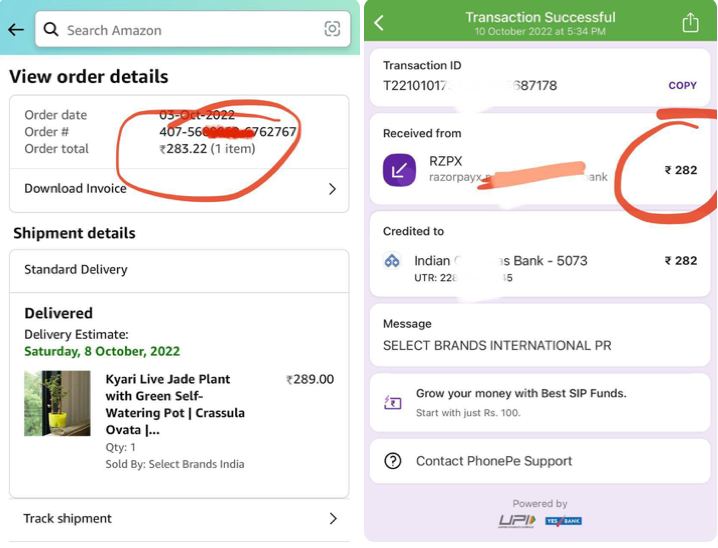Expand Download Invoice chevron arrow

(x=332, y=189)
